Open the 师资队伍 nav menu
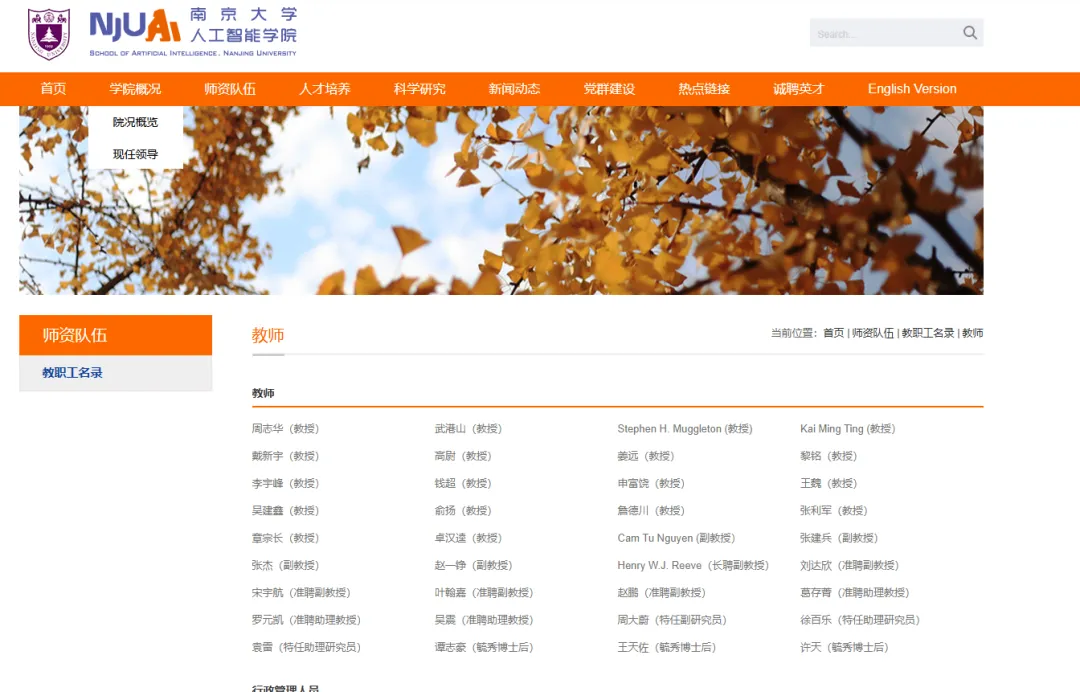The image size is (1080, 692). coord(230,89)
